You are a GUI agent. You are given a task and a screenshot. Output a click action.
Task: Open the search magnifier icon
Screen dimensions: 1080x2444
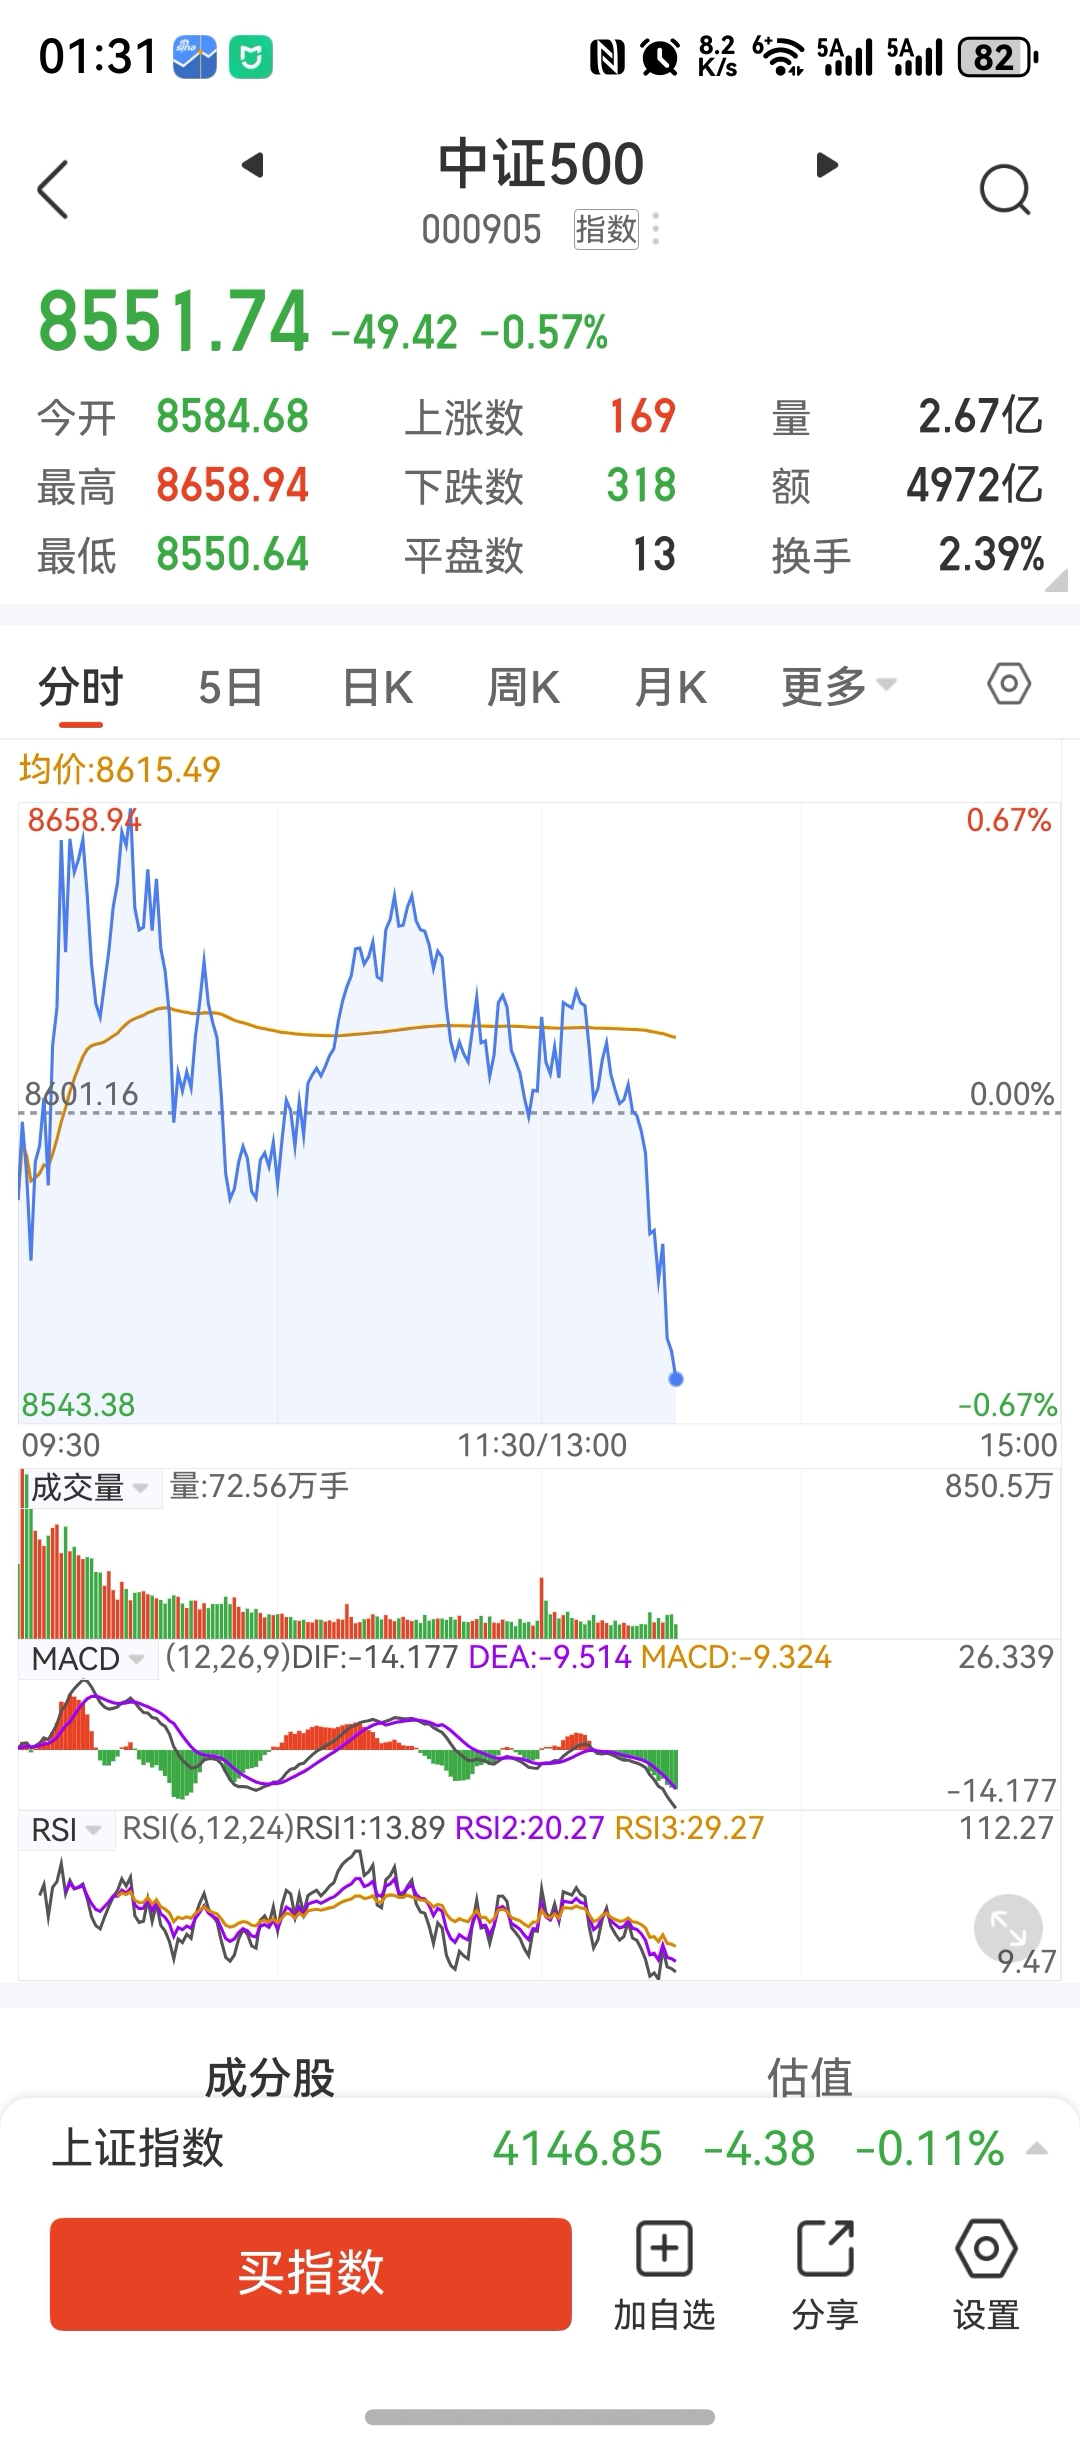pyautogui.click(x=1004, y=189)
